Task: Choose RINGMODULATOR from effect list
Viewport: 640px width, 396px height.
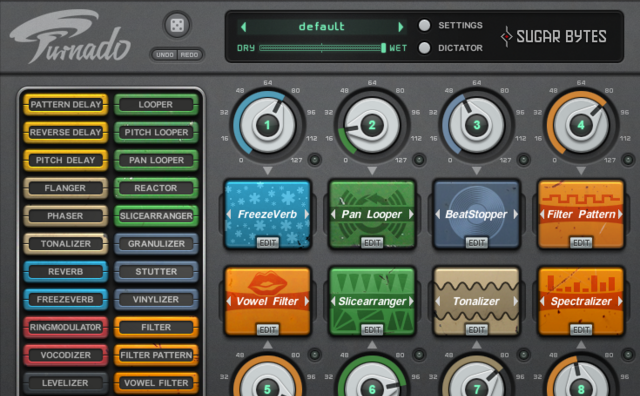Action: [x=66, y=327]
